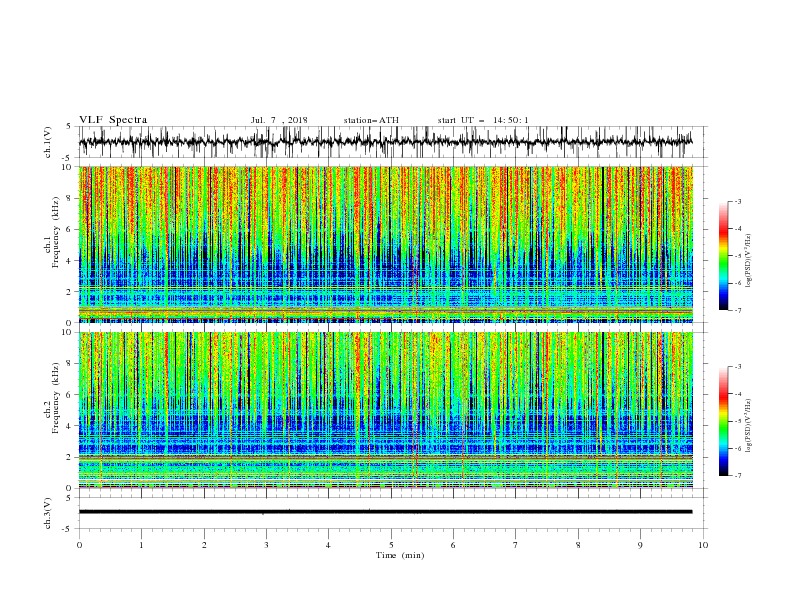
Task: Click the log(PSD) label beside ch.2 colorbar
Action: 748,425
